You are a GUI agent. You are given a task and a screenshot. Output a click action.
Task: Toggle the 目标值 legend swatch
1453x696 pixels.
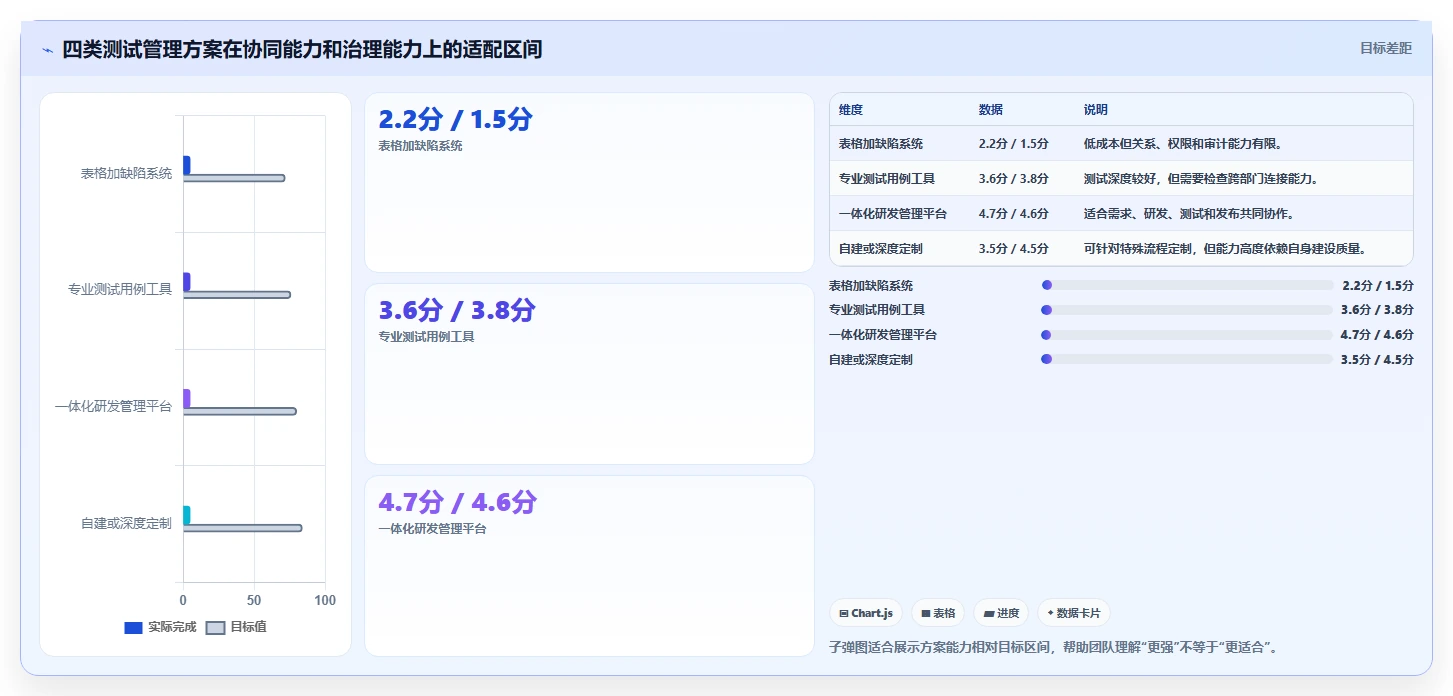point(215,628)
